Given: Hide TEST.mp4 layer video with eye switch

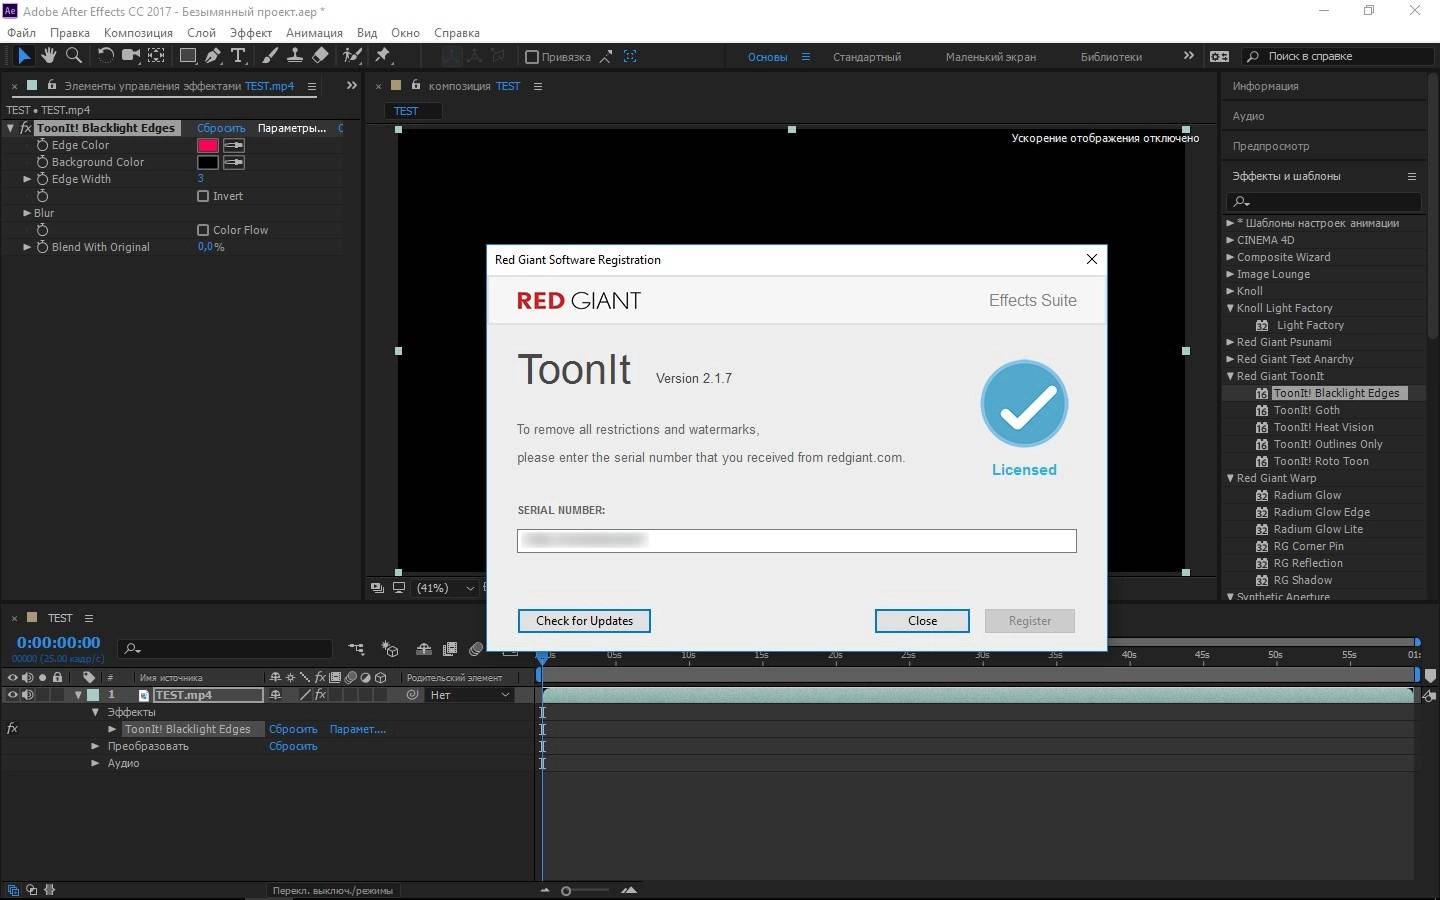Looking at the screenshot, I should point(13,695).
